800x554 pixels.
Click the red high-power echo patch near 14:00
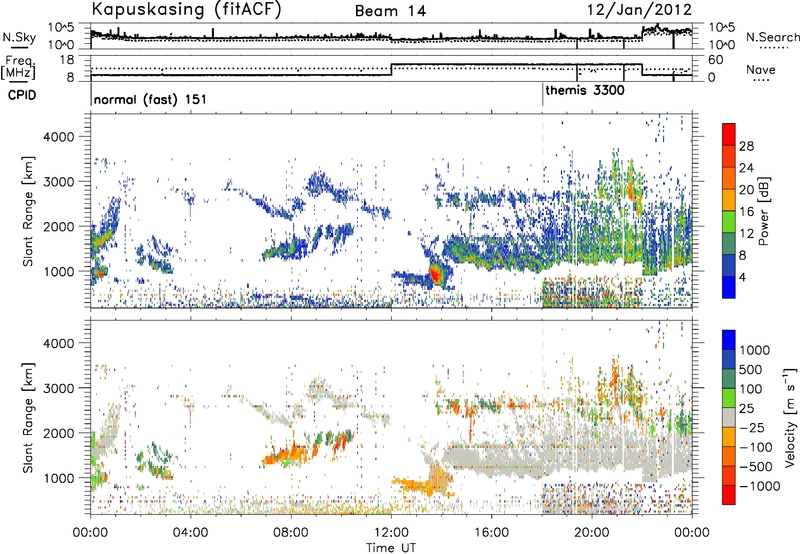point(435,274)
